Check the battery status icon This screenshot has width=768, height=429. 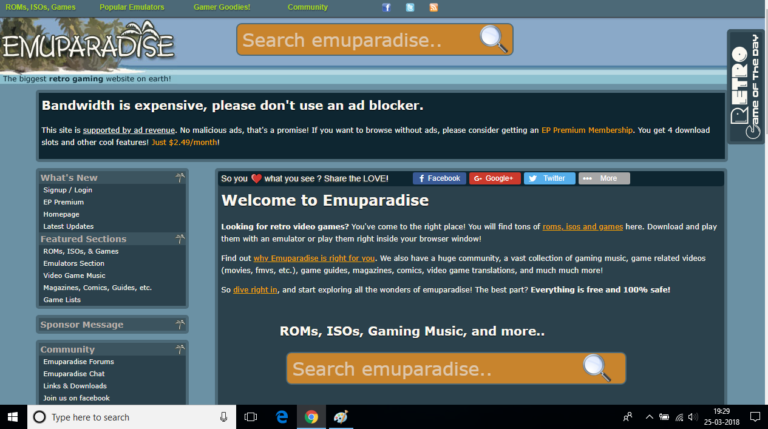point(664,417)
